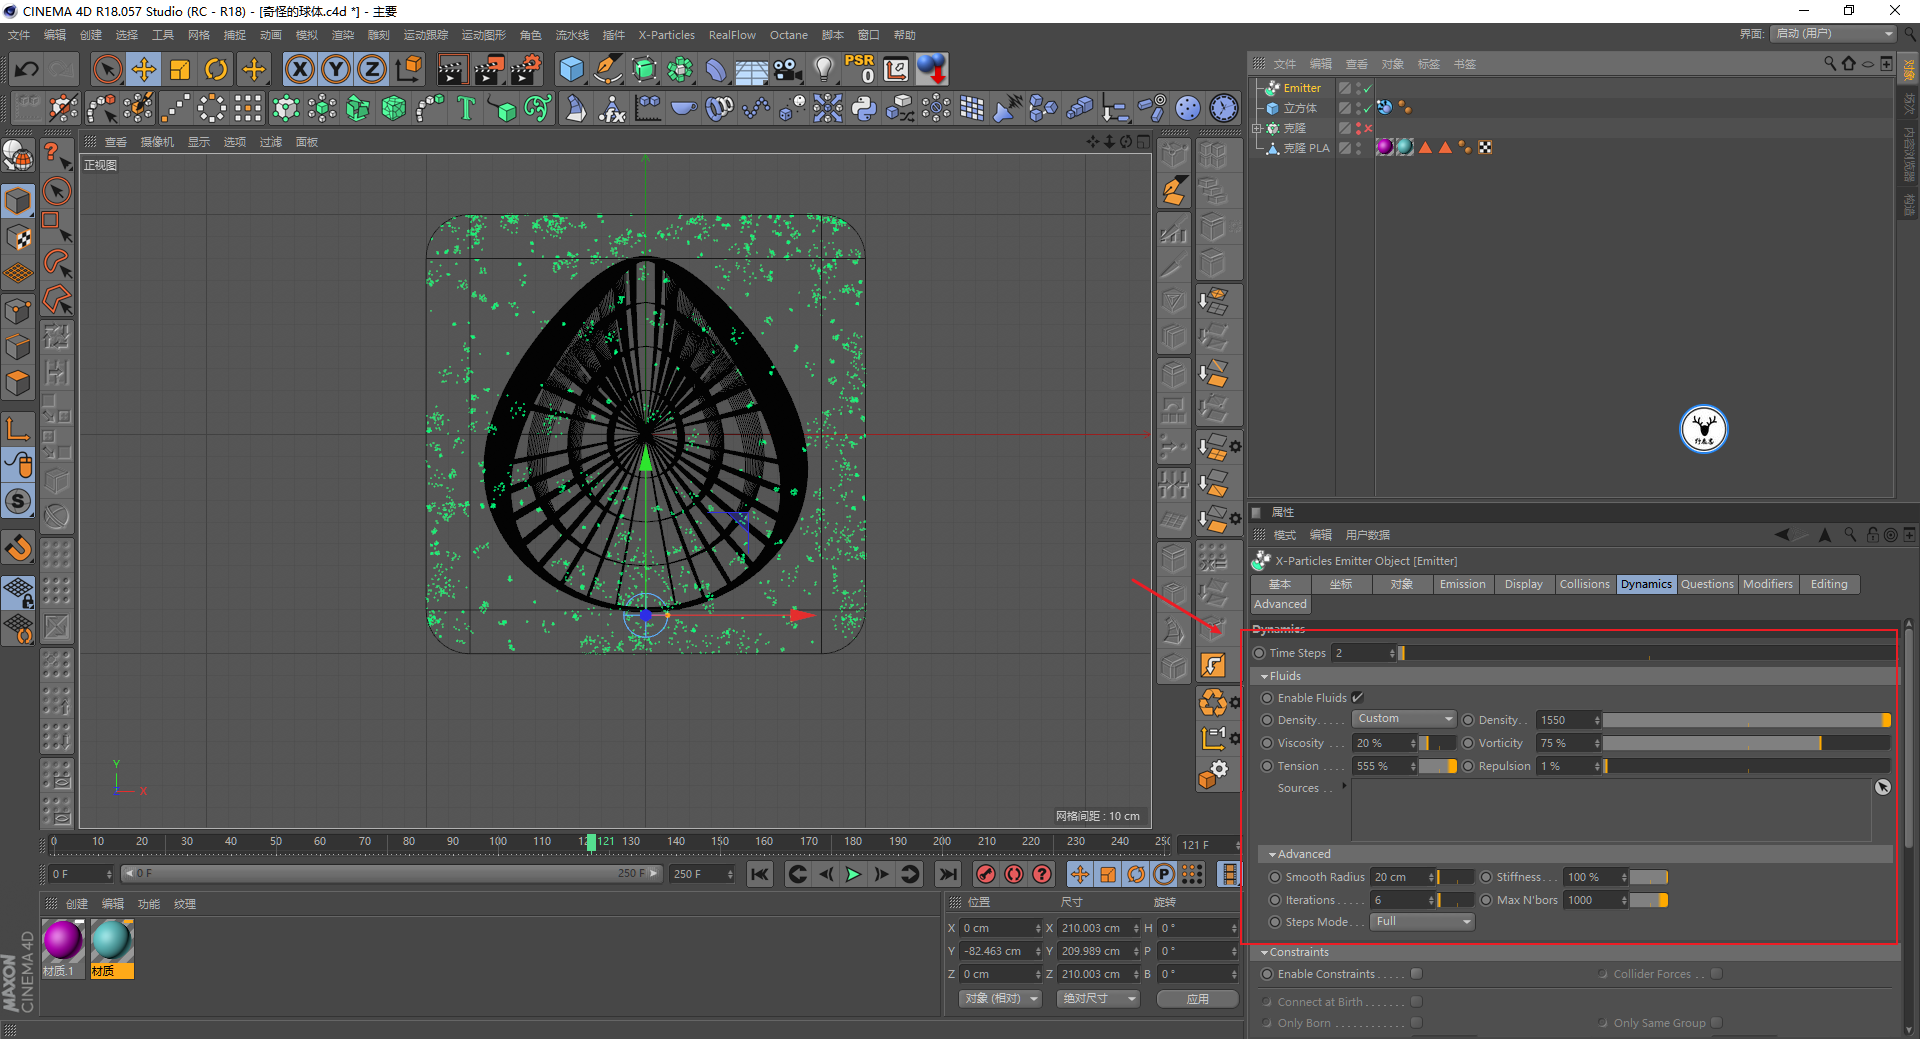Switch to the Emission tab

1462,584
